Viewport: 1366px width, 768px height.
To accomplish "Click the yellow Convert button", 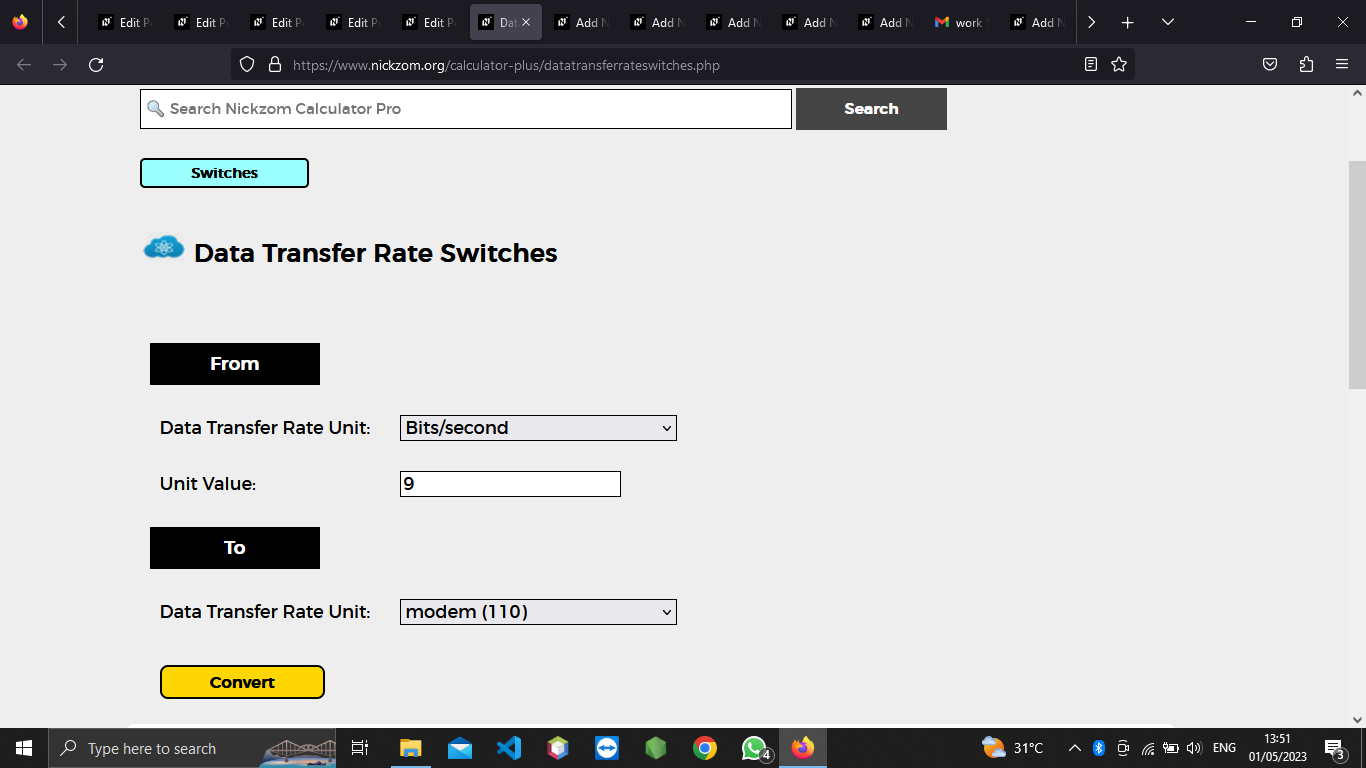I will pos(242,682).
